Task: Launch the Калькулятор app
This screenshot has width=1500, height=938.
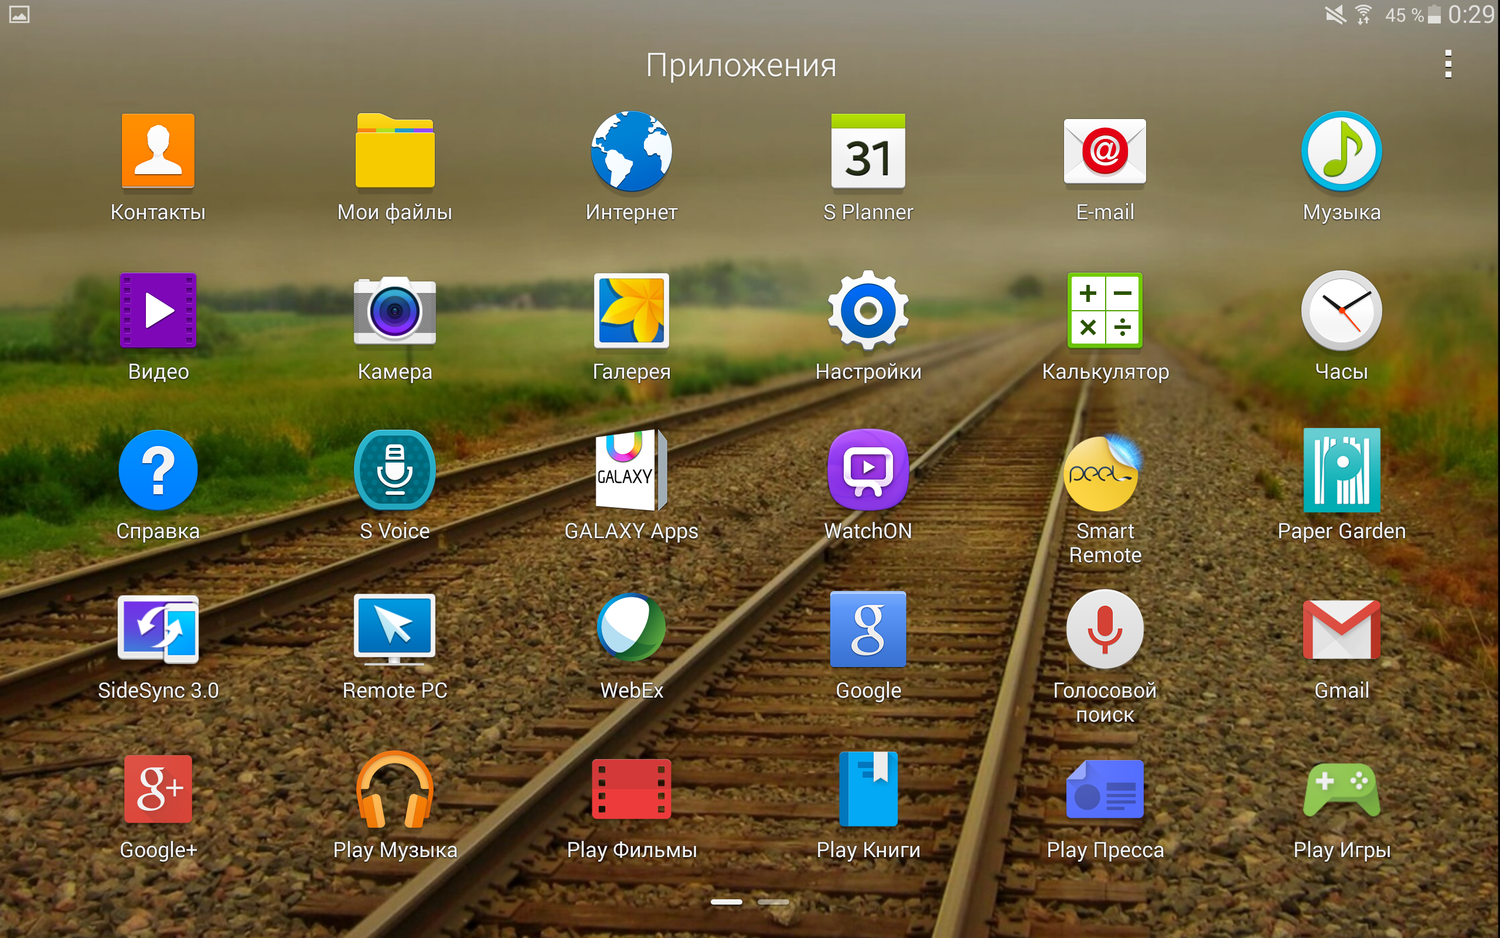Action: tap(1105, 311)
